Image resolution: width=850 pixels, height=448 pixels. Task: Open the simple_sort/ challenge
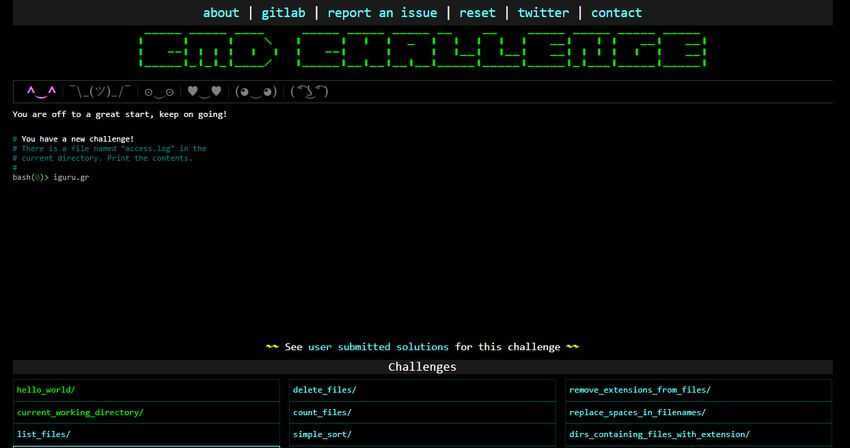click(x=422, y=434)
